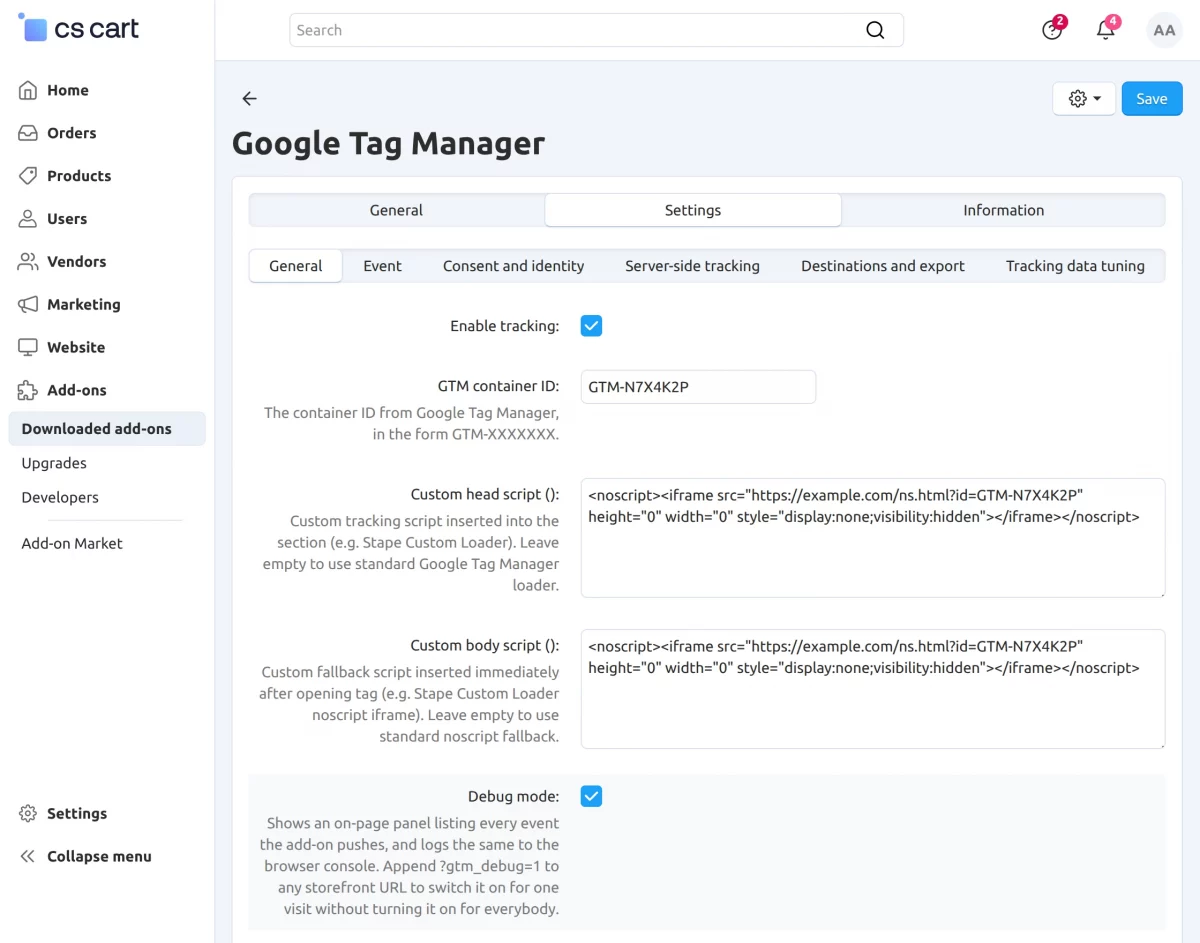Click the Home house icon
Image resolution: width=1200 pixels, height=943 pixels.
click(28, 90)
